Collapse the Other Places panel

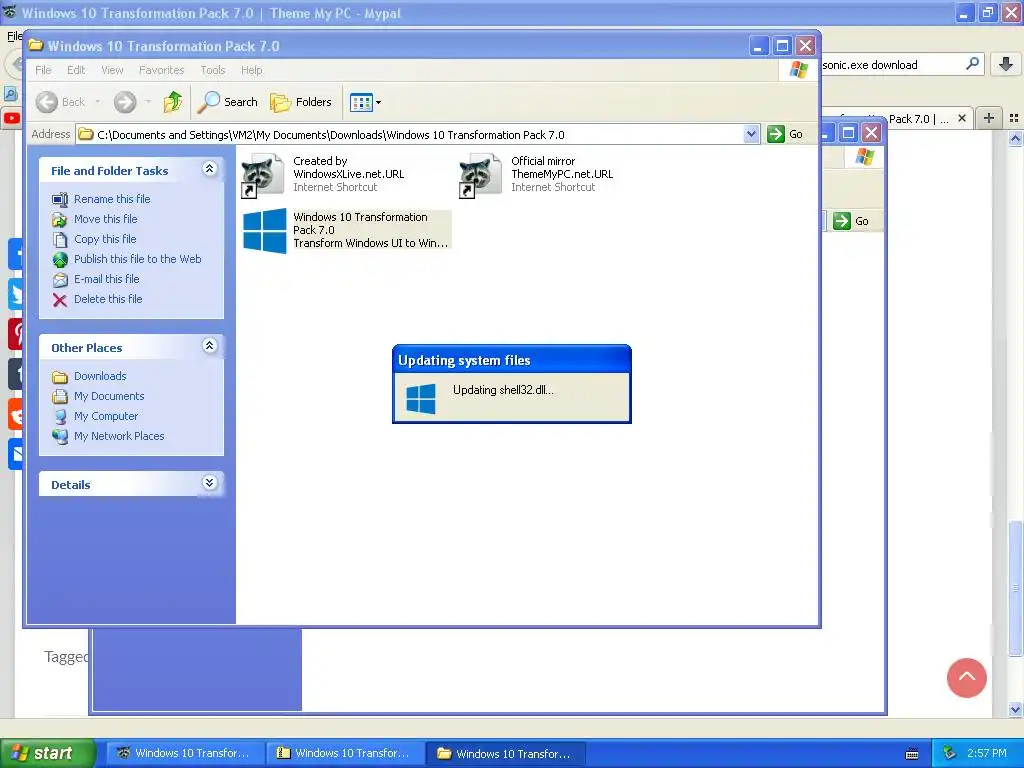click(209, 346)
